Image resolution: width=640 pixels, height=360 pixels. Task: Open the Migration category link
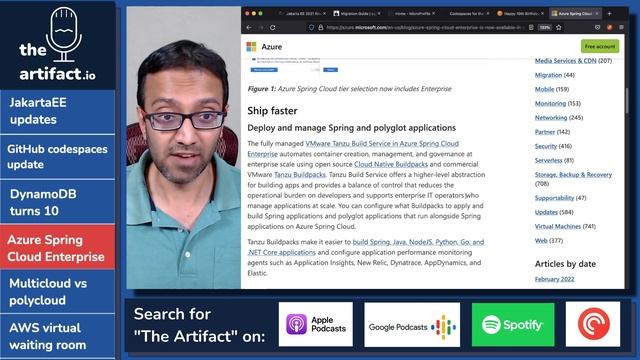coord(548,75)
